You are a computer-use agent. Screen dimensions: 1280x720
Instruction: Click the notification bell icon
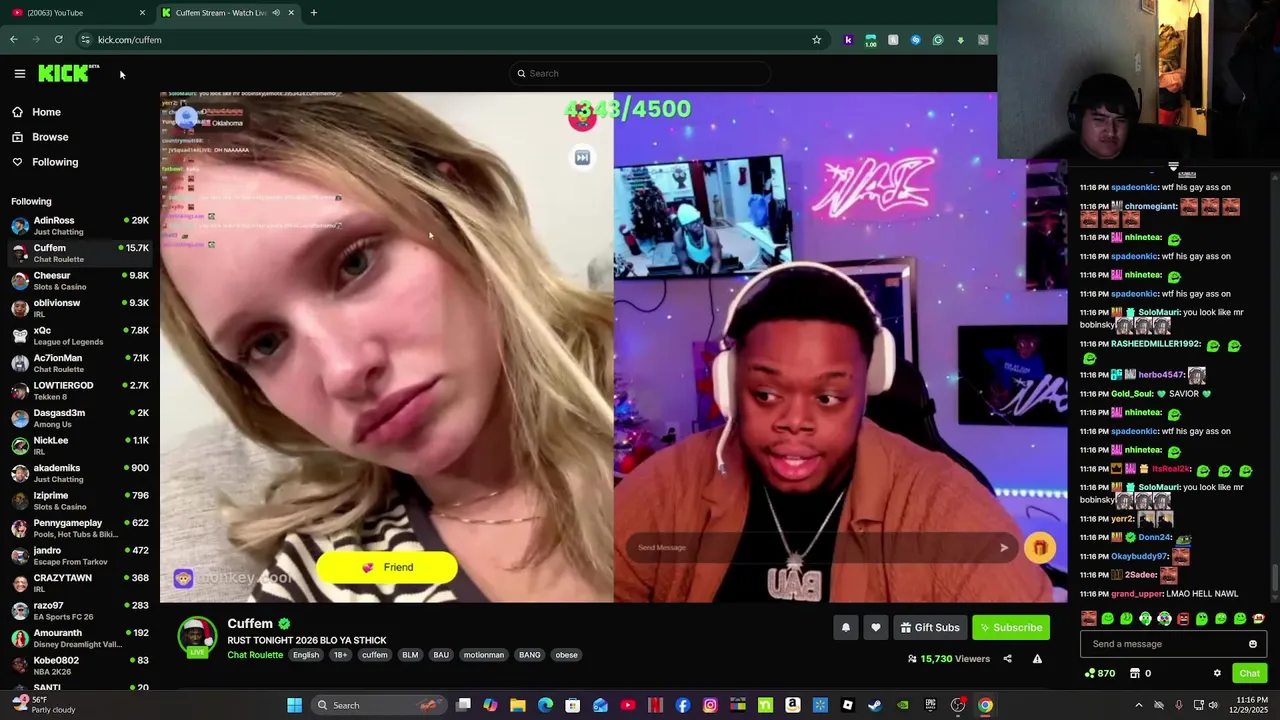pos(845,627)
